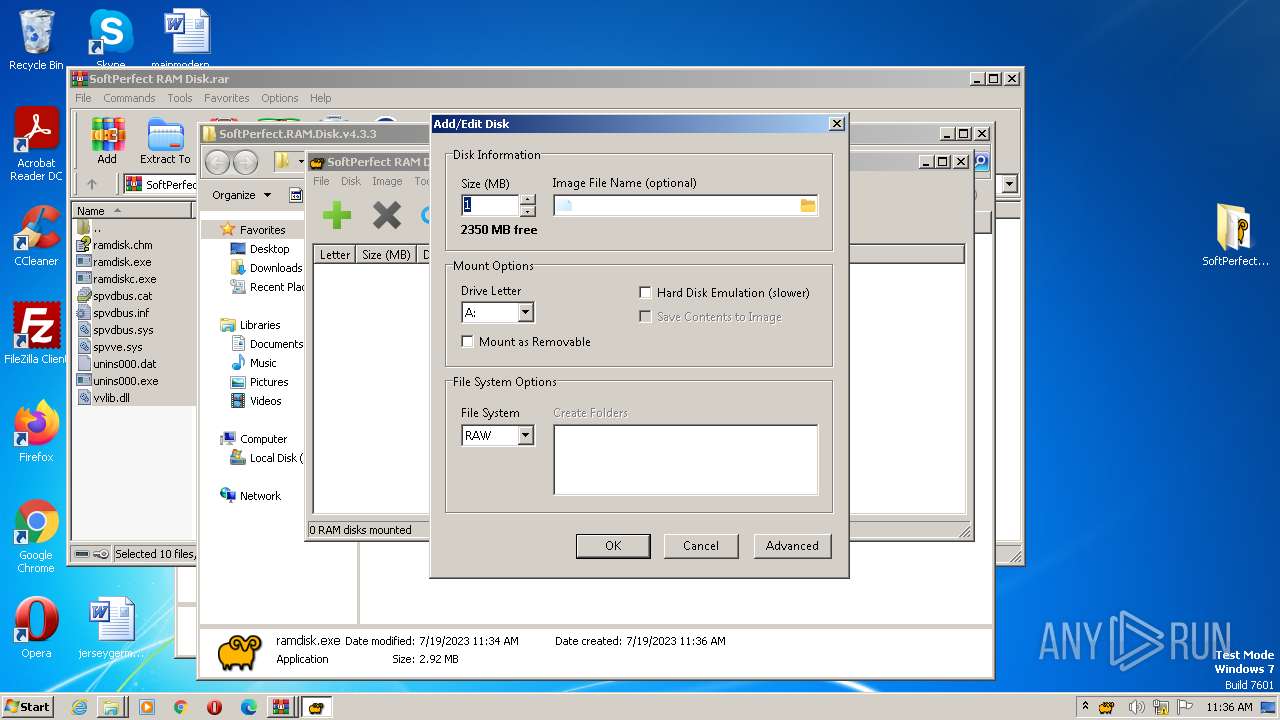Click the Chrome taskbar icon

pos(181,707)
